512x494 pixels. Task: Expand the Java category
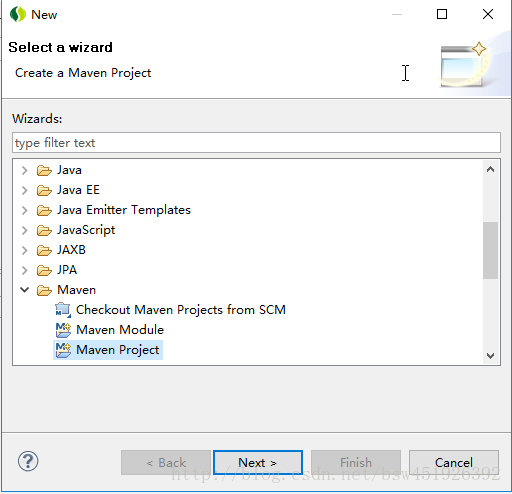24,170
